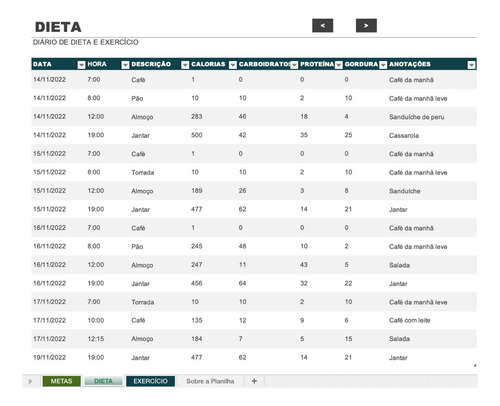Image resolution: width=500 pixels, height=406 pixels.
Task: Open the CALORIAS column filter dropdown
Action: [x=233, y=65]
